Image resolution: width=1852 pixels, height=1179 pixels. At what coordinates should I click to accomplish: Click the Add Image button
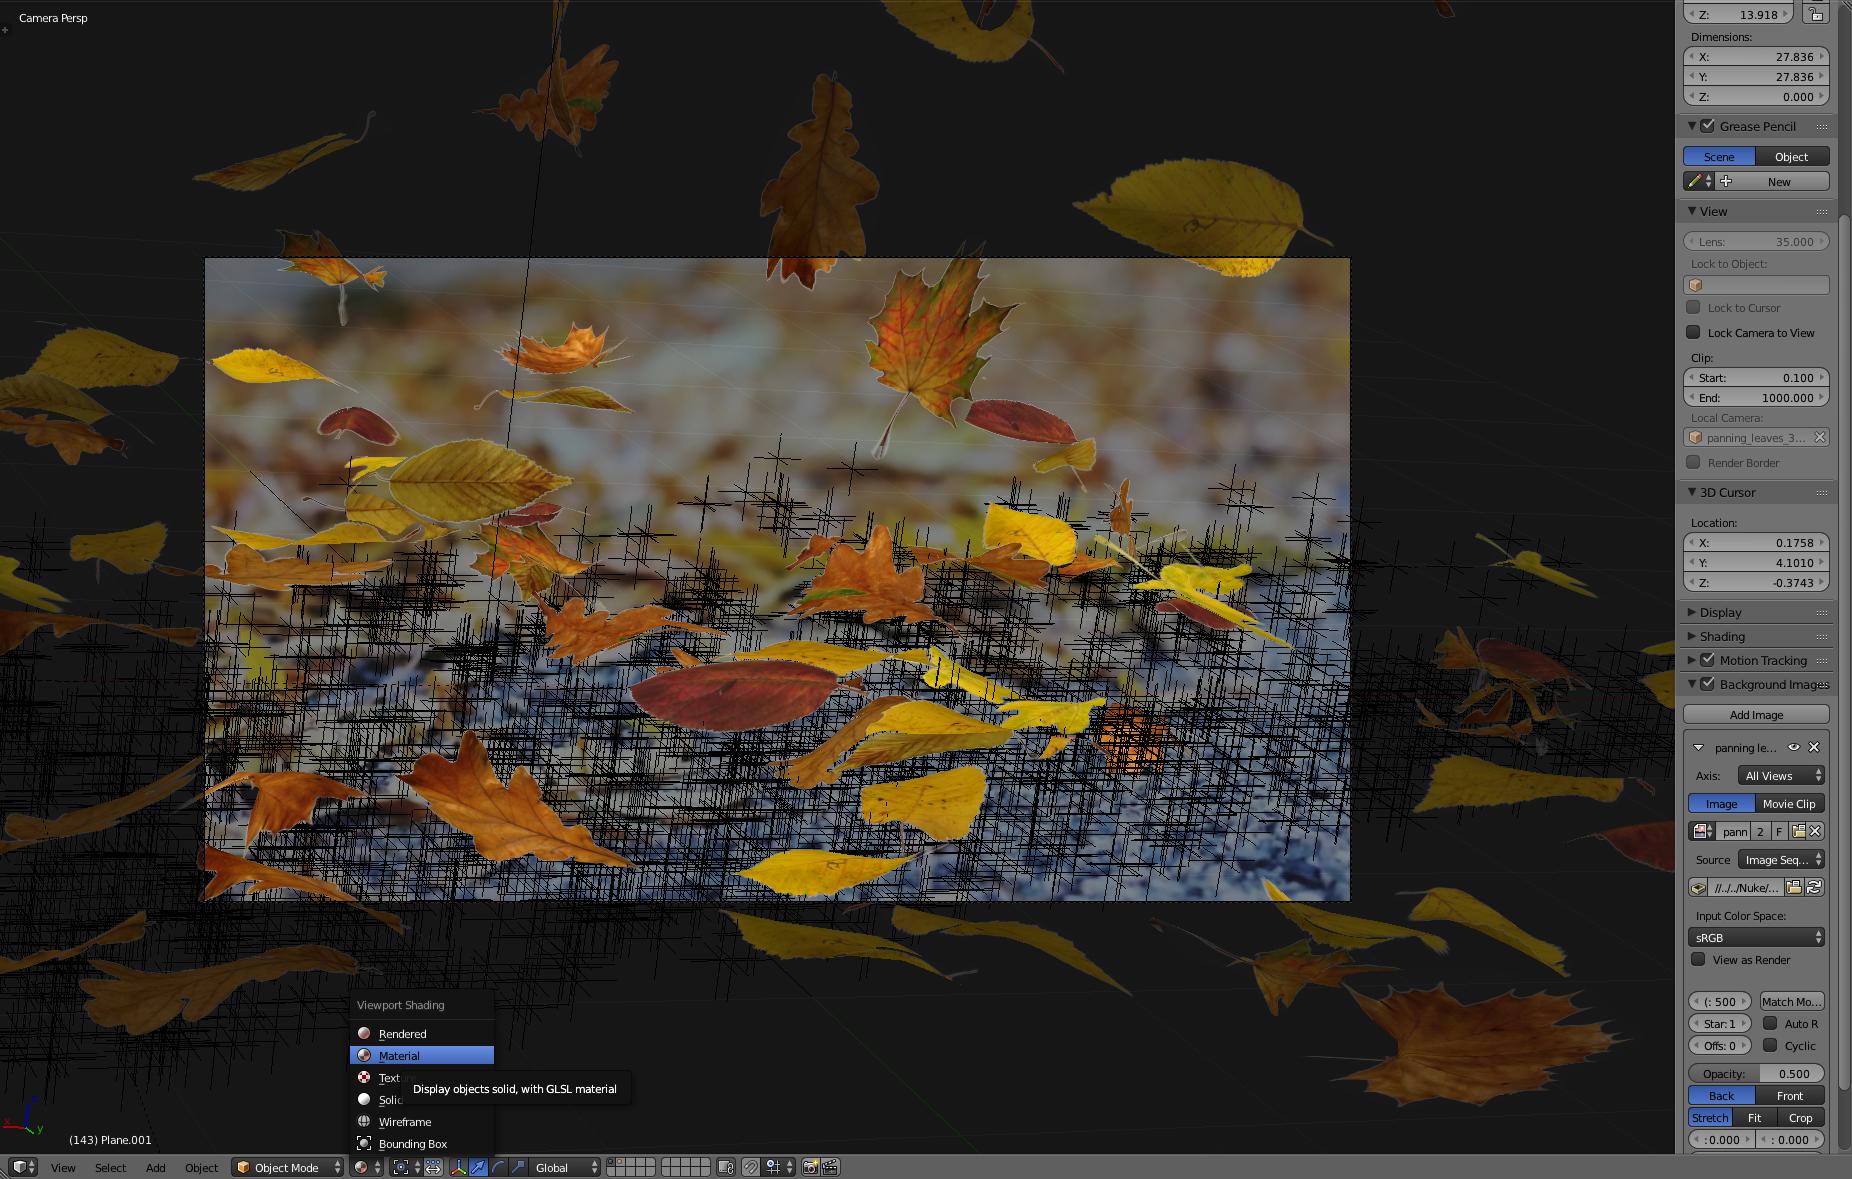1756,714
